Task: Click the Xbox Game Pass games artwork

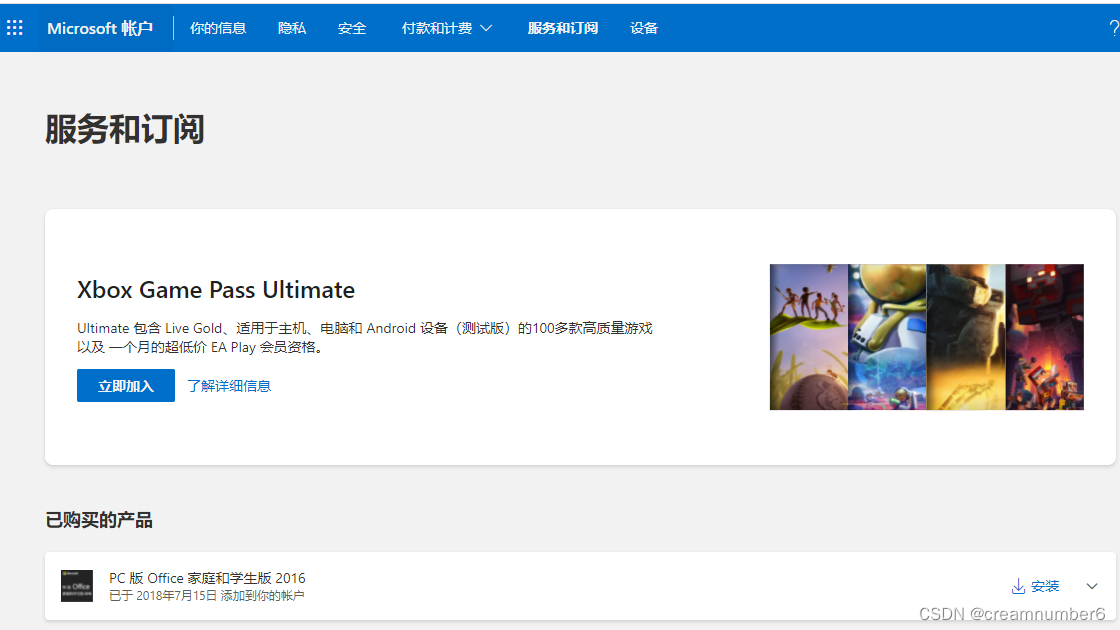Action: [926, 337]
